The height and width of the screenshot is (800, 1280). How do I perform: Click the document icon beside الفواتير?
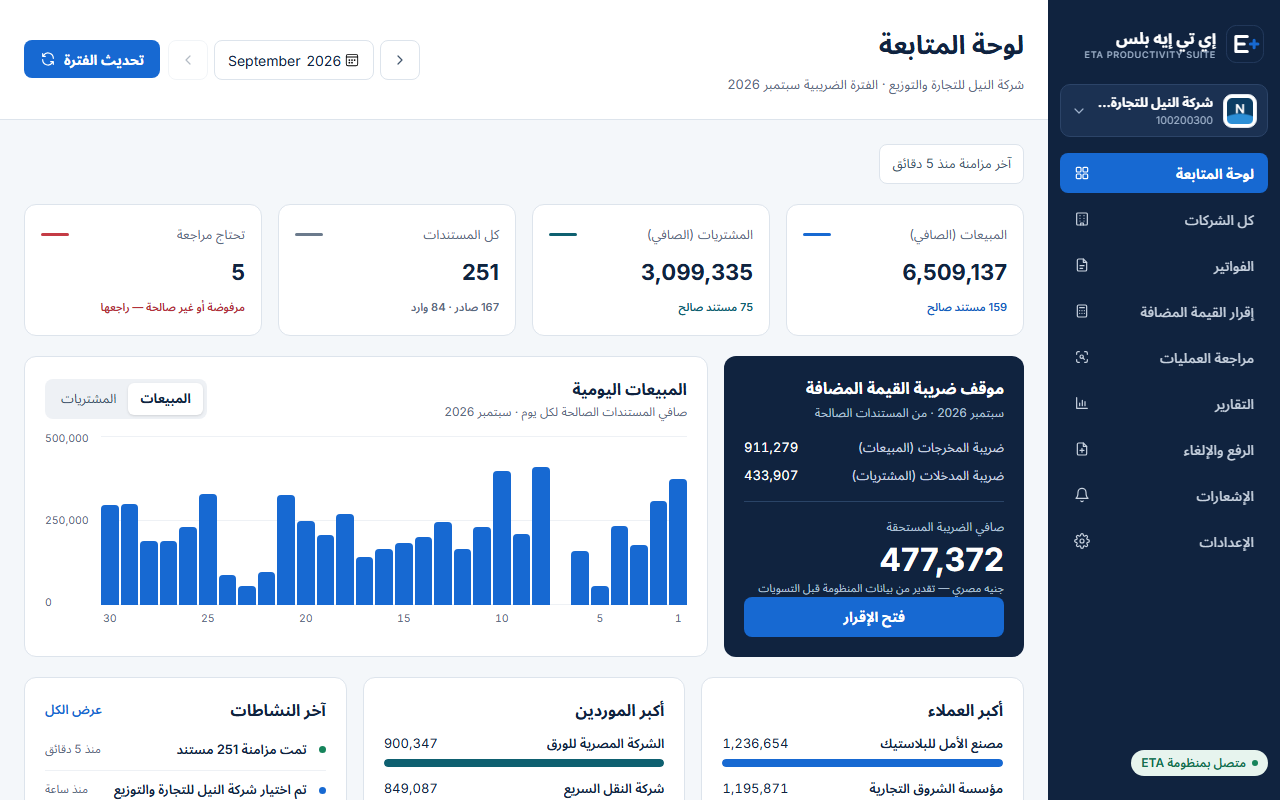[1082, 266]
